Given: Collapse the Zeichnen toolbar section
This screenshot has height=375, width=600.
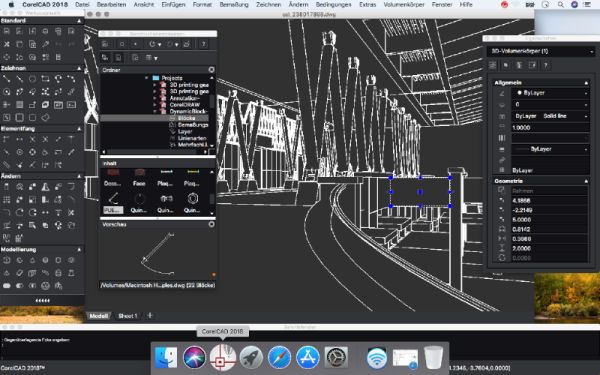Looking at the screenshot, I should [79, 68].
